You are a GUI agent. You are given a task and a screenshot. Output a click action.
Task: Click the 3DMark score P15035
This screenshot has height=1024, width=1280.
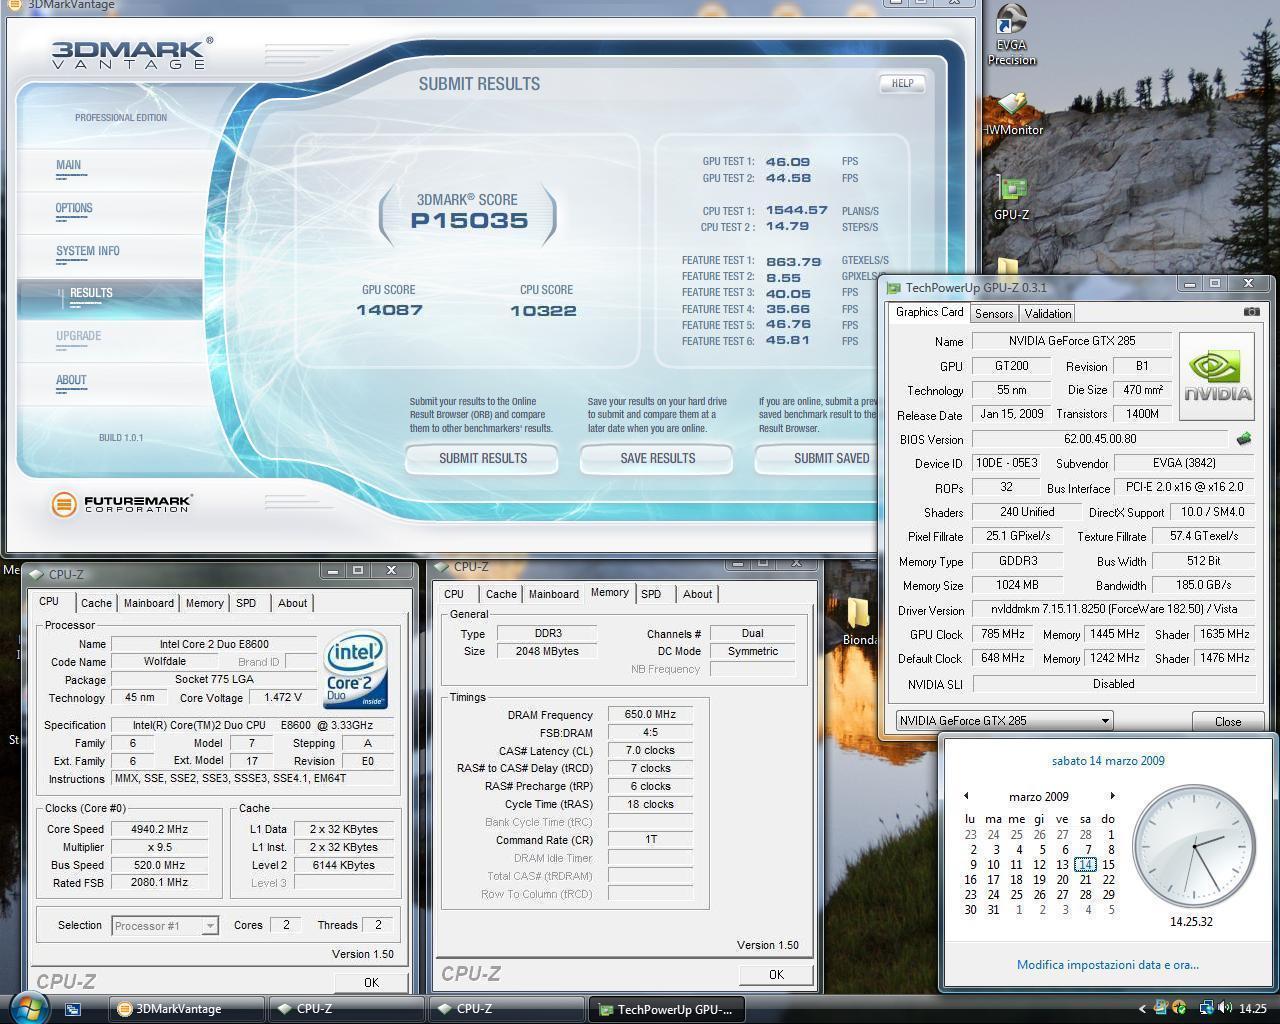click(469, 221)
